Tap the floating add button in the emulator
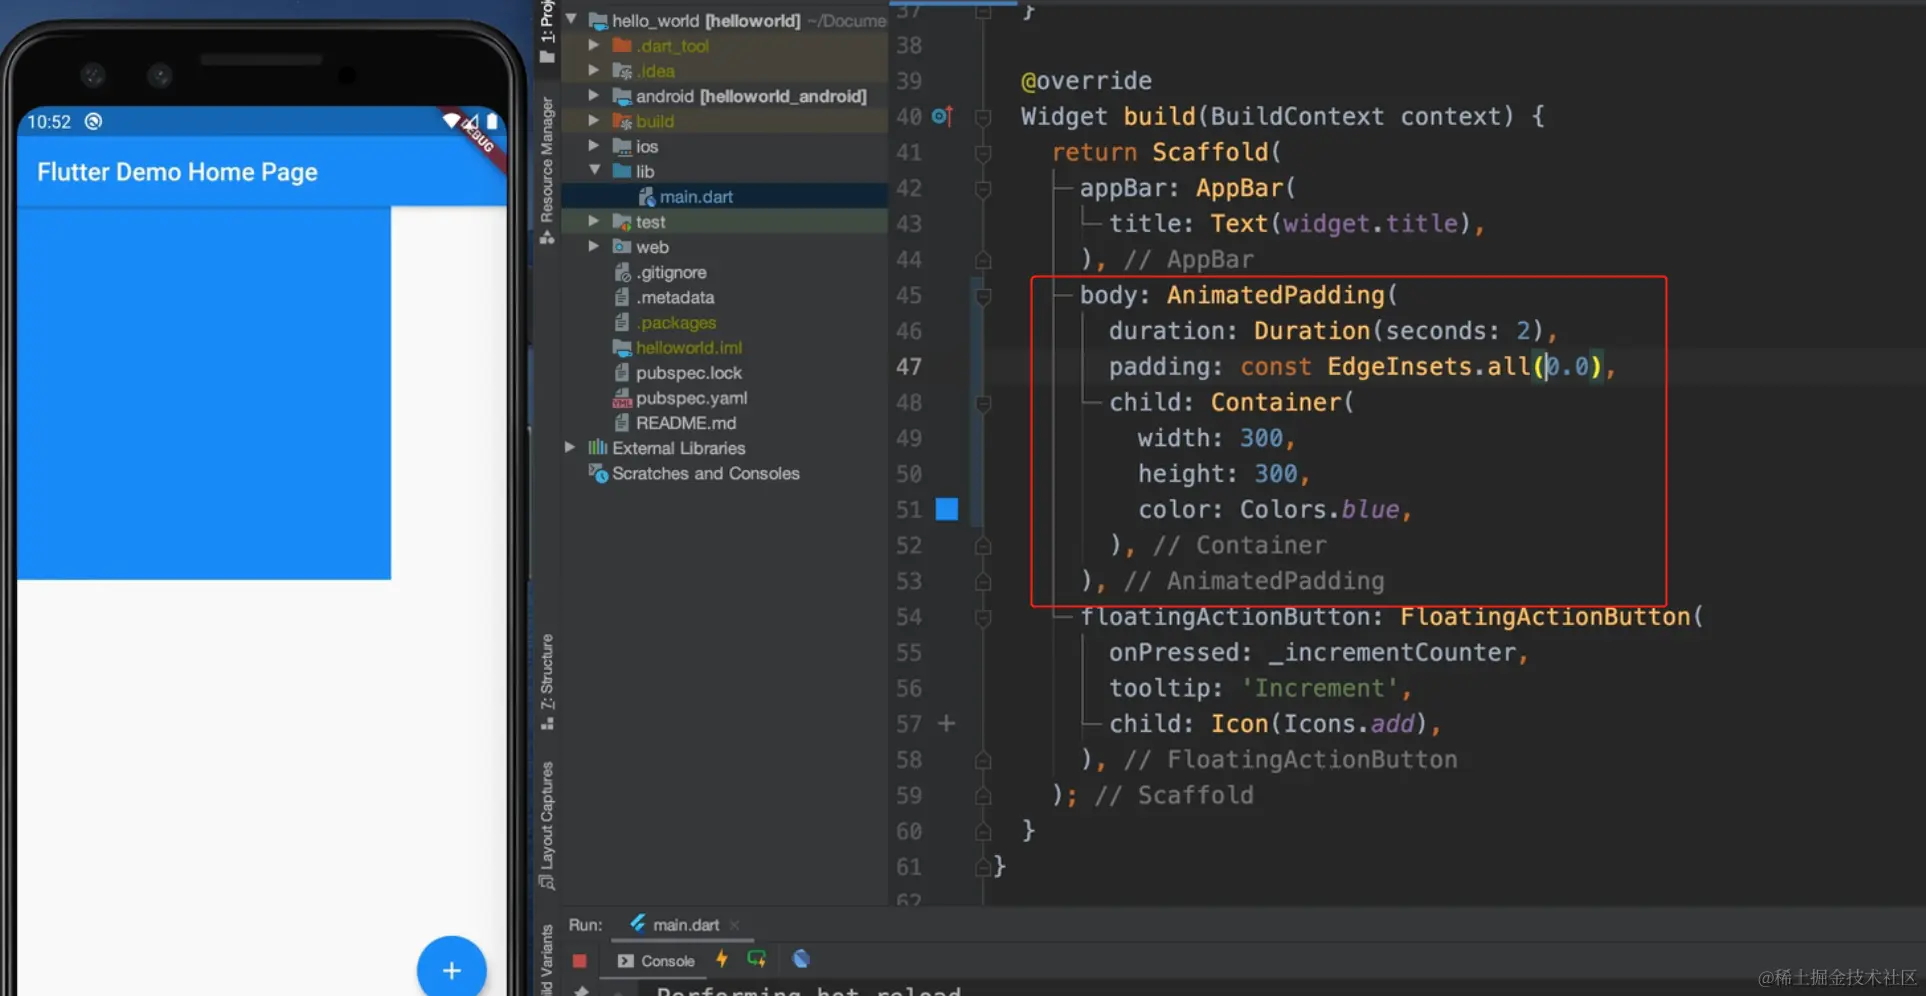Screen dimensions: 1926x996 click(452, 969)
